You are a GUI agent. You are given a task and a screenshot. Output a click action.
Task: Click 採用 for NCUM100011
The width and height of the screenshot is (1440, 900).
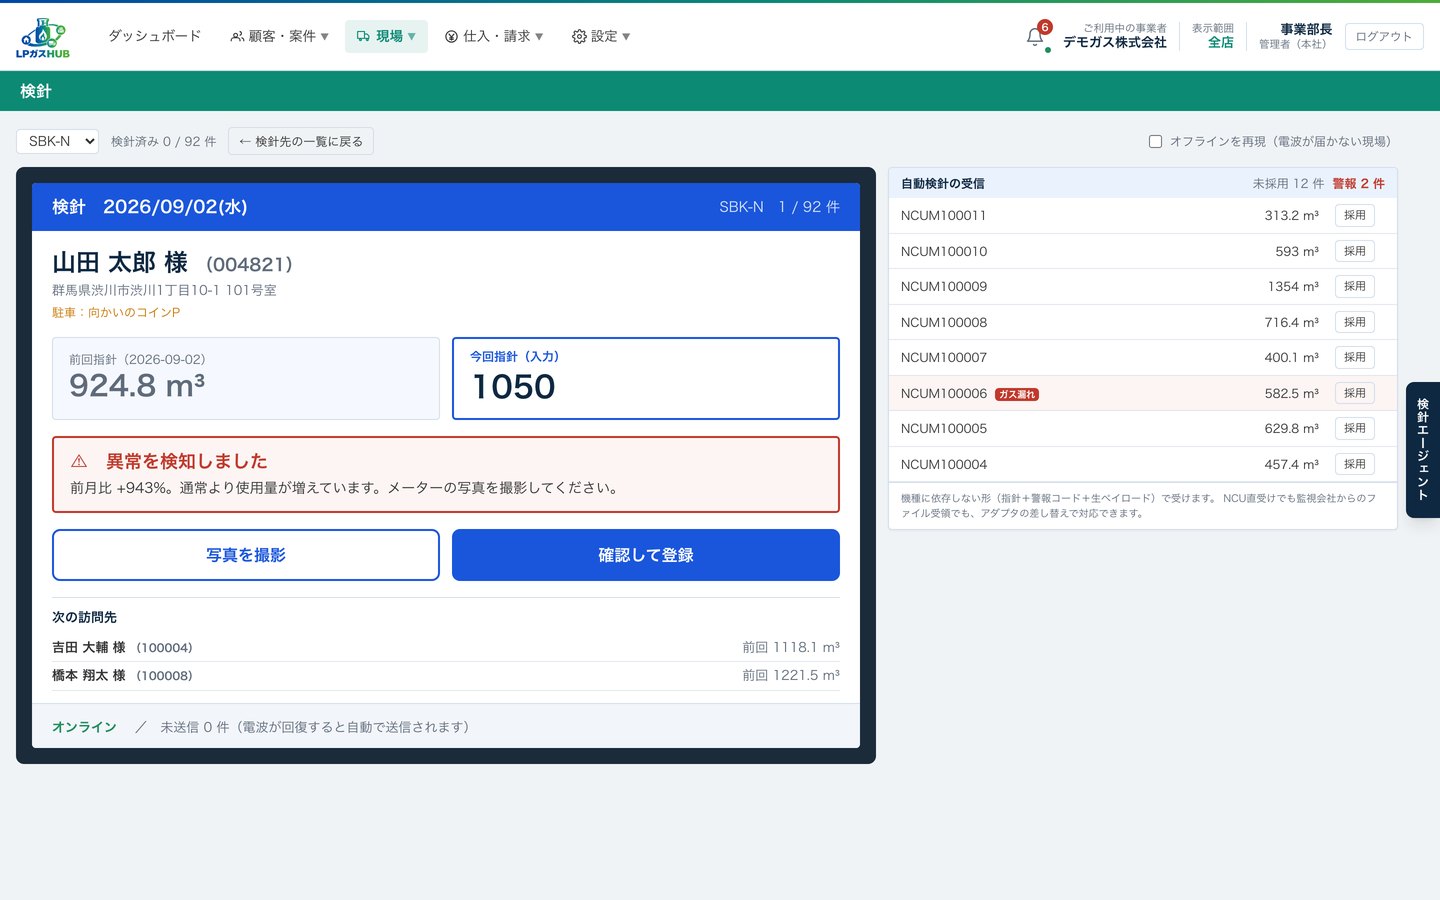[1355, 215]
